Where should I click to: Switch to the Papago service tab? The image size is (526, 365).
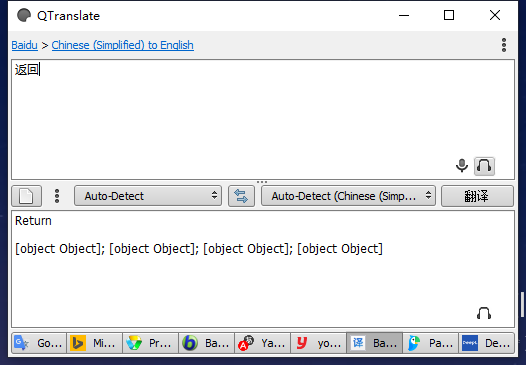(430, 343)
